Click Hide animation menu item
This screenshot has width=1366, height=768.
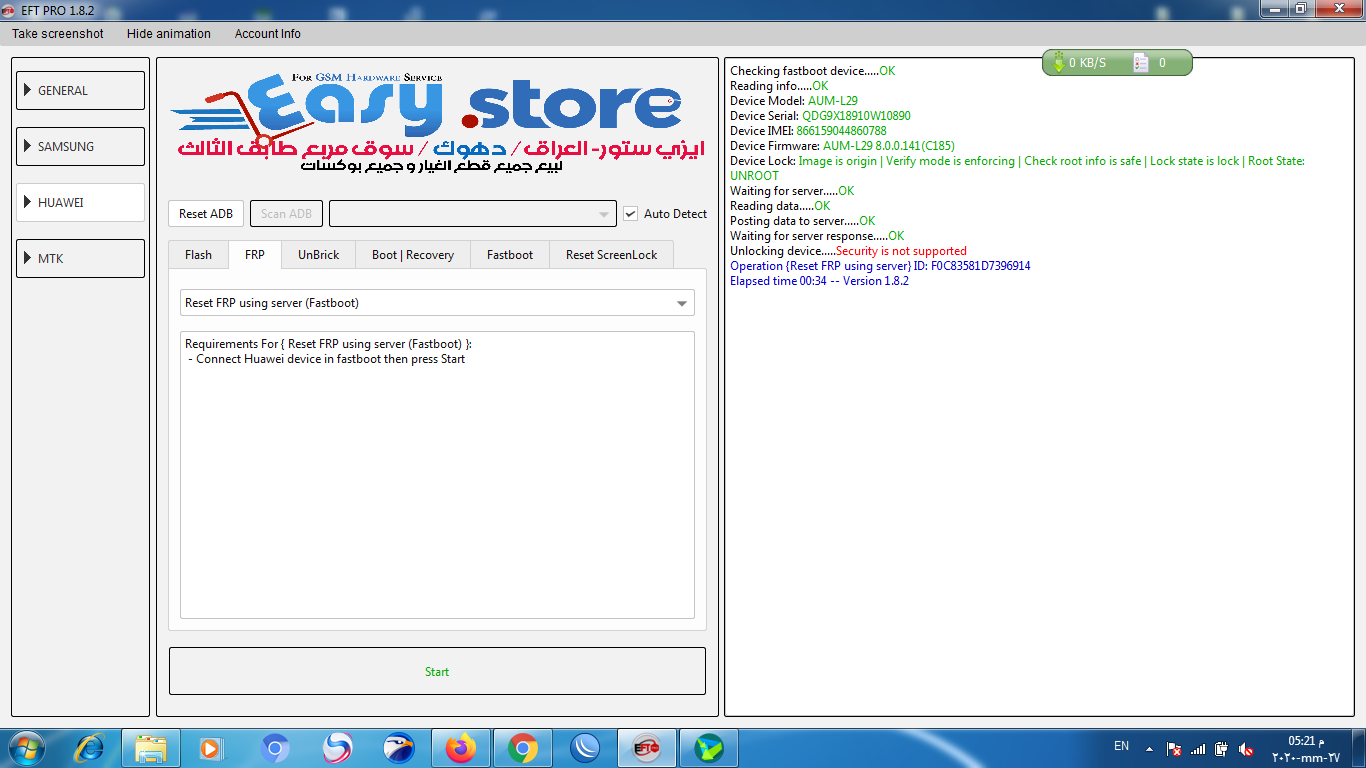(169, 34)
